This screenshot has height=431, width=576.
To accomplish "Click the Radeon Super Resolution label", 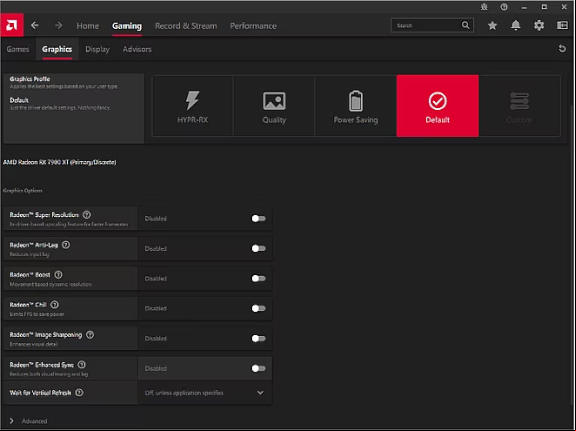I will pos(44,215).
